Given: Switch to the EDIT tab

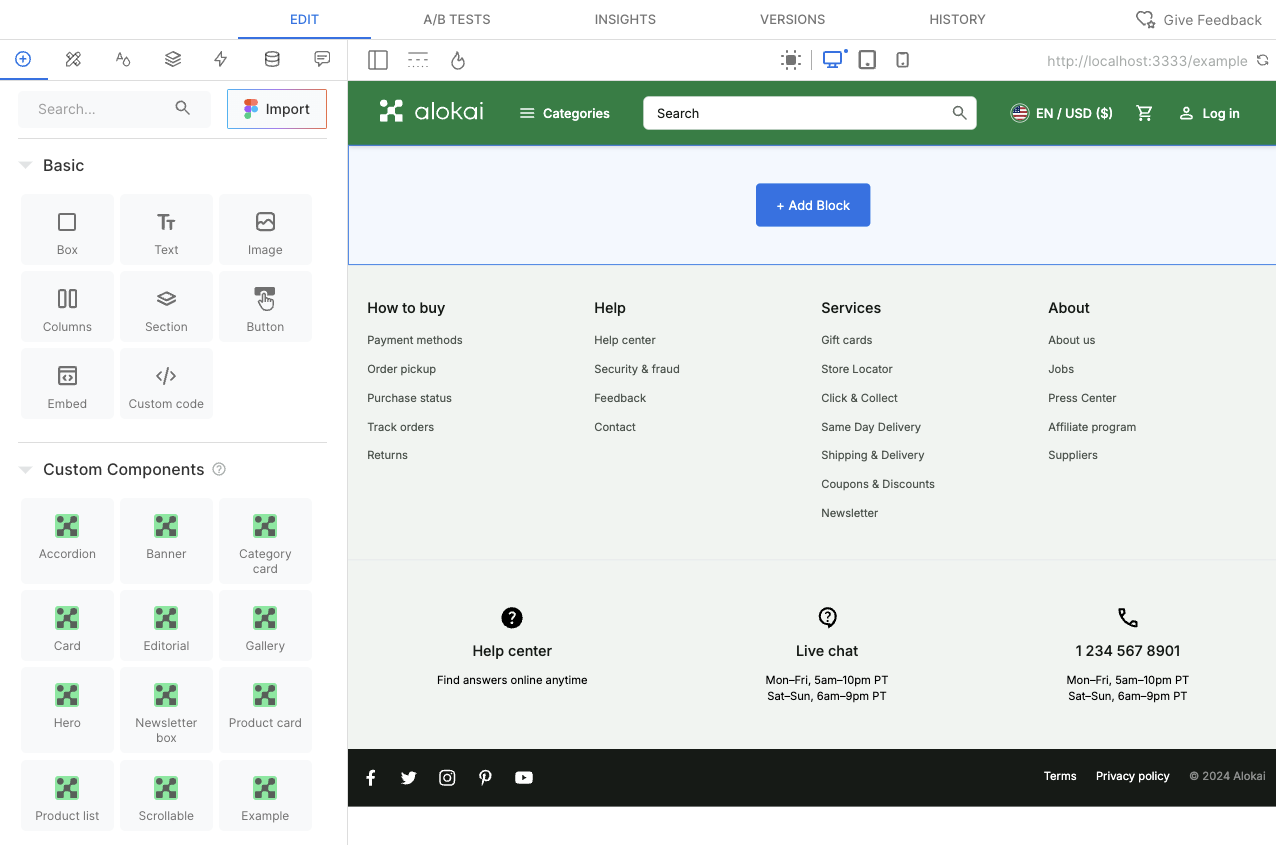Looking at the screenshot, I should coord(304,19).
